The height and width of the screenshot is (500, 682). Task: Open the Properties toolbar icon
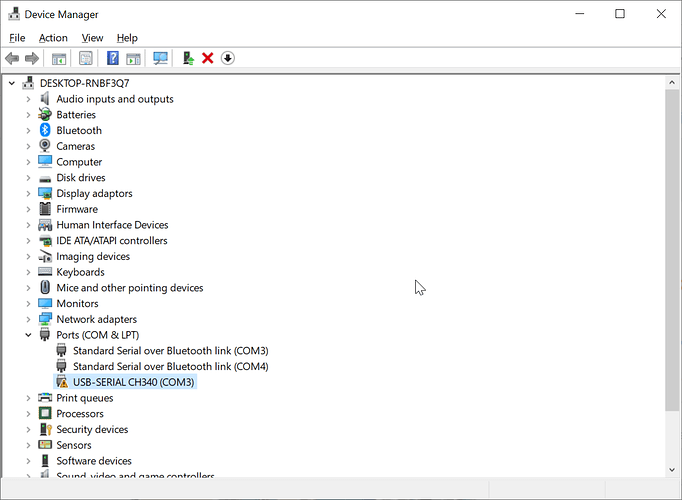point(86,58)
